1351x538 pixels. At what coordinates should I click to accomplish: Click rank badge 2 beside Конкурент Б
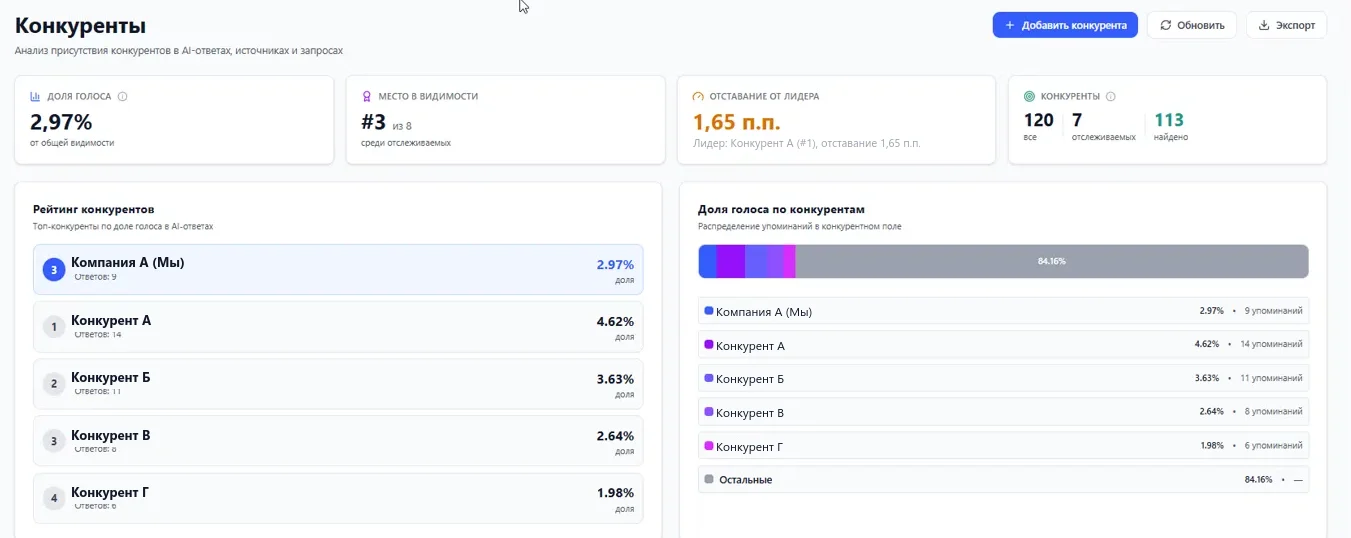click(54, 384)
